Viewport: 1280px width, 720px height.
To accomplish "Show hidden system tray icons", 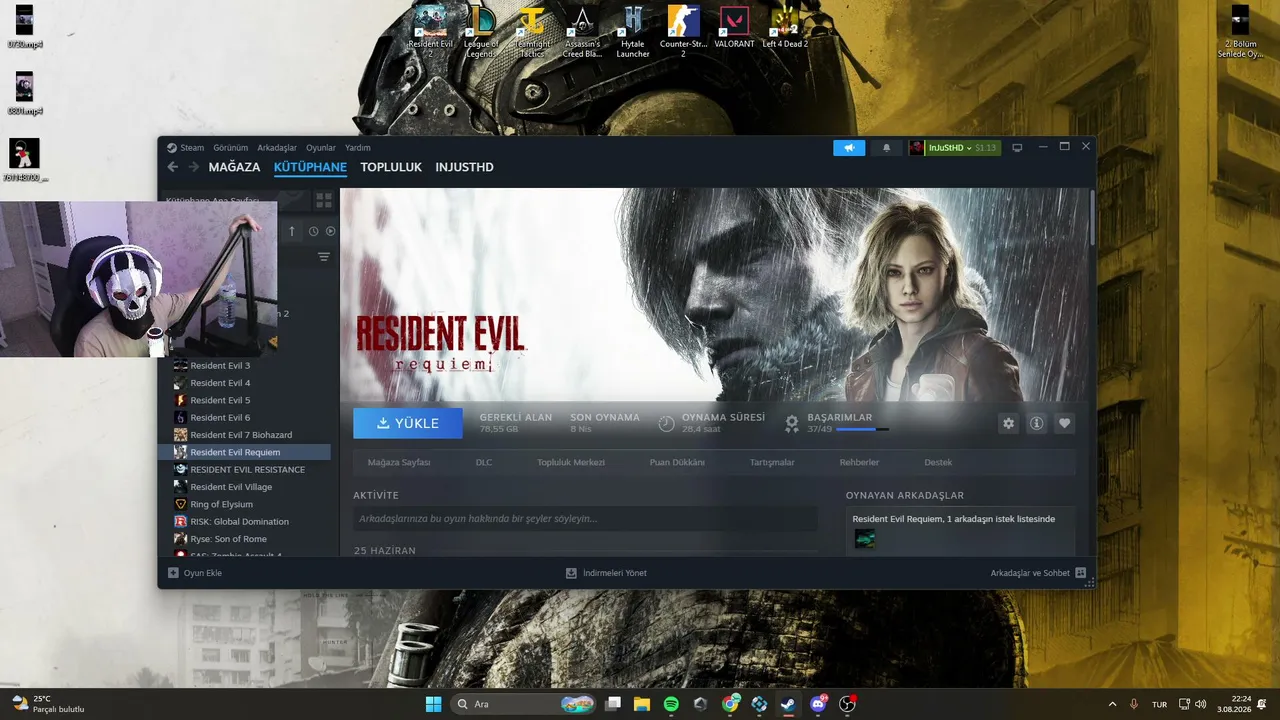I will coord(1112,704).
